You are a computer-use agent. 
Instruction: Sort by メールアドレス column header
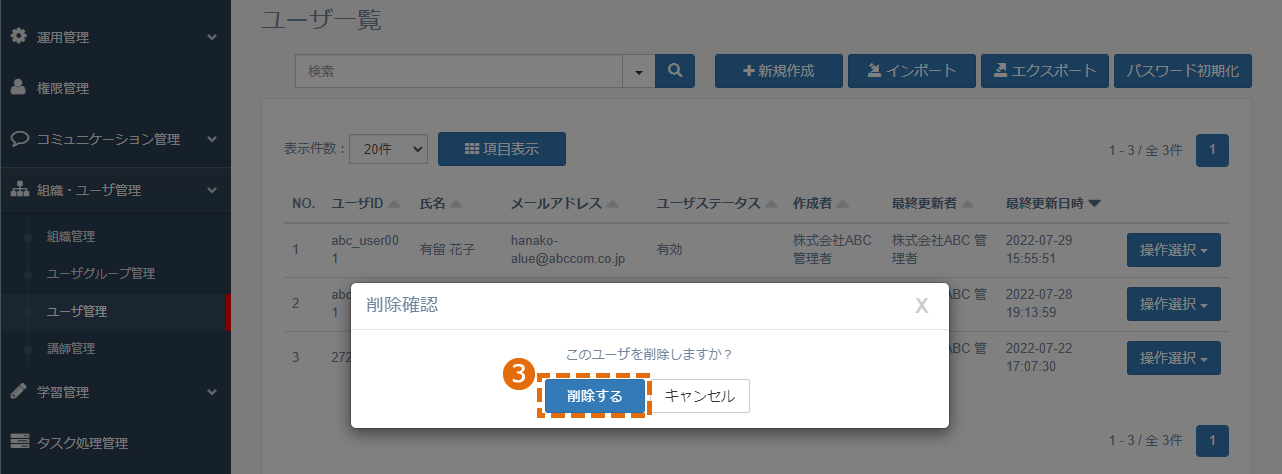pos(564,203)
